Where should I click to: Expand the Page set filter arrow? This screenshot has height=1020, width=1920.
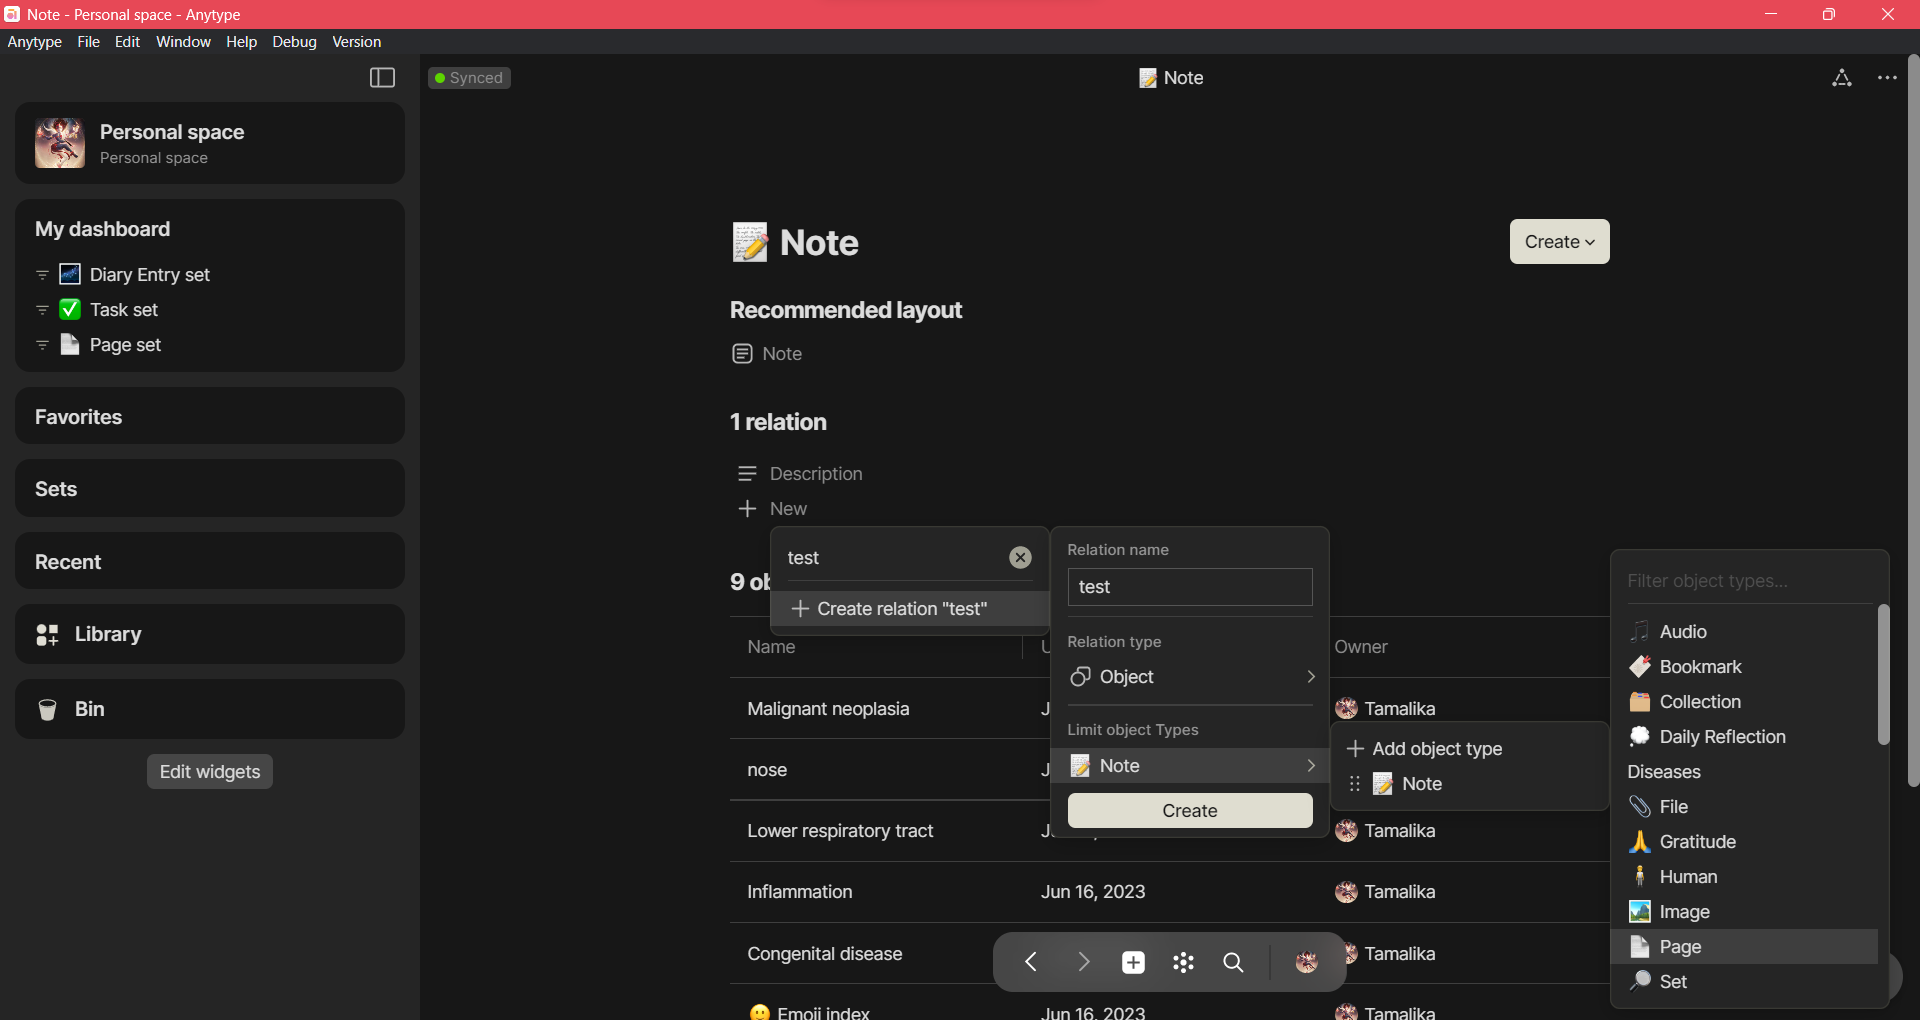(x=42, y=345)
